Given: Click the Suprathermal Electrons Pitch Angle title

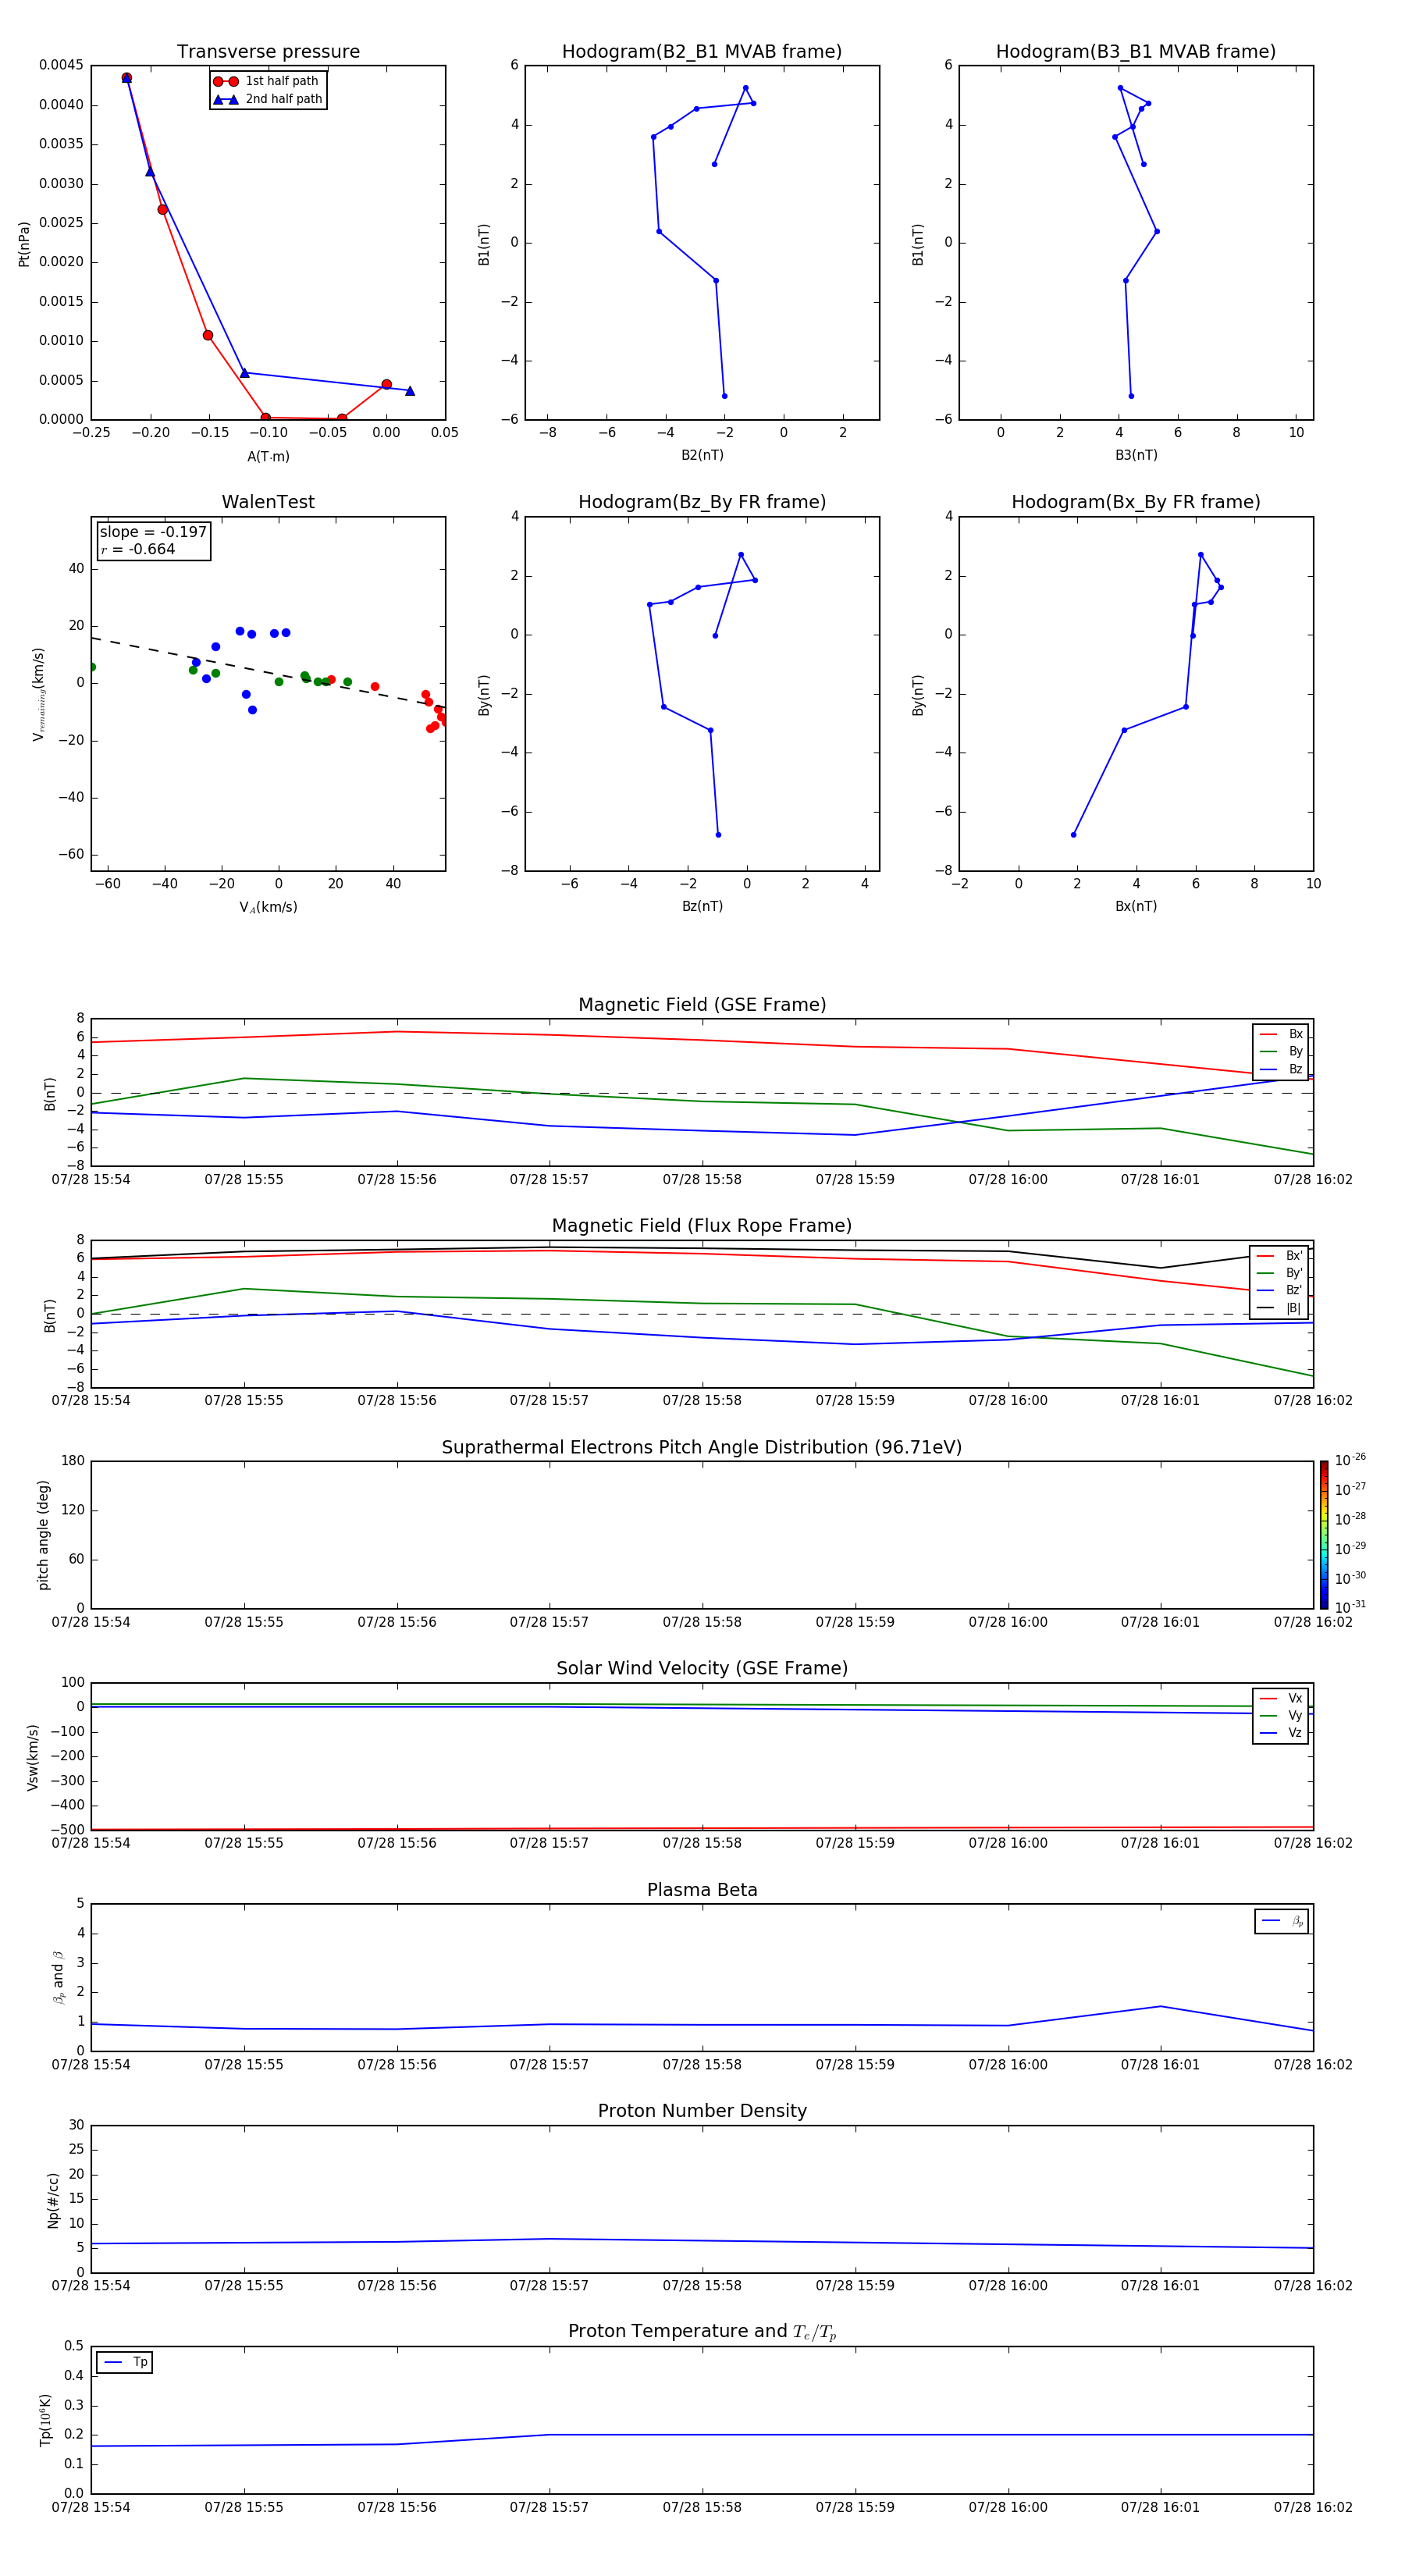Looking at the screenshot, I should [702, 1447].
